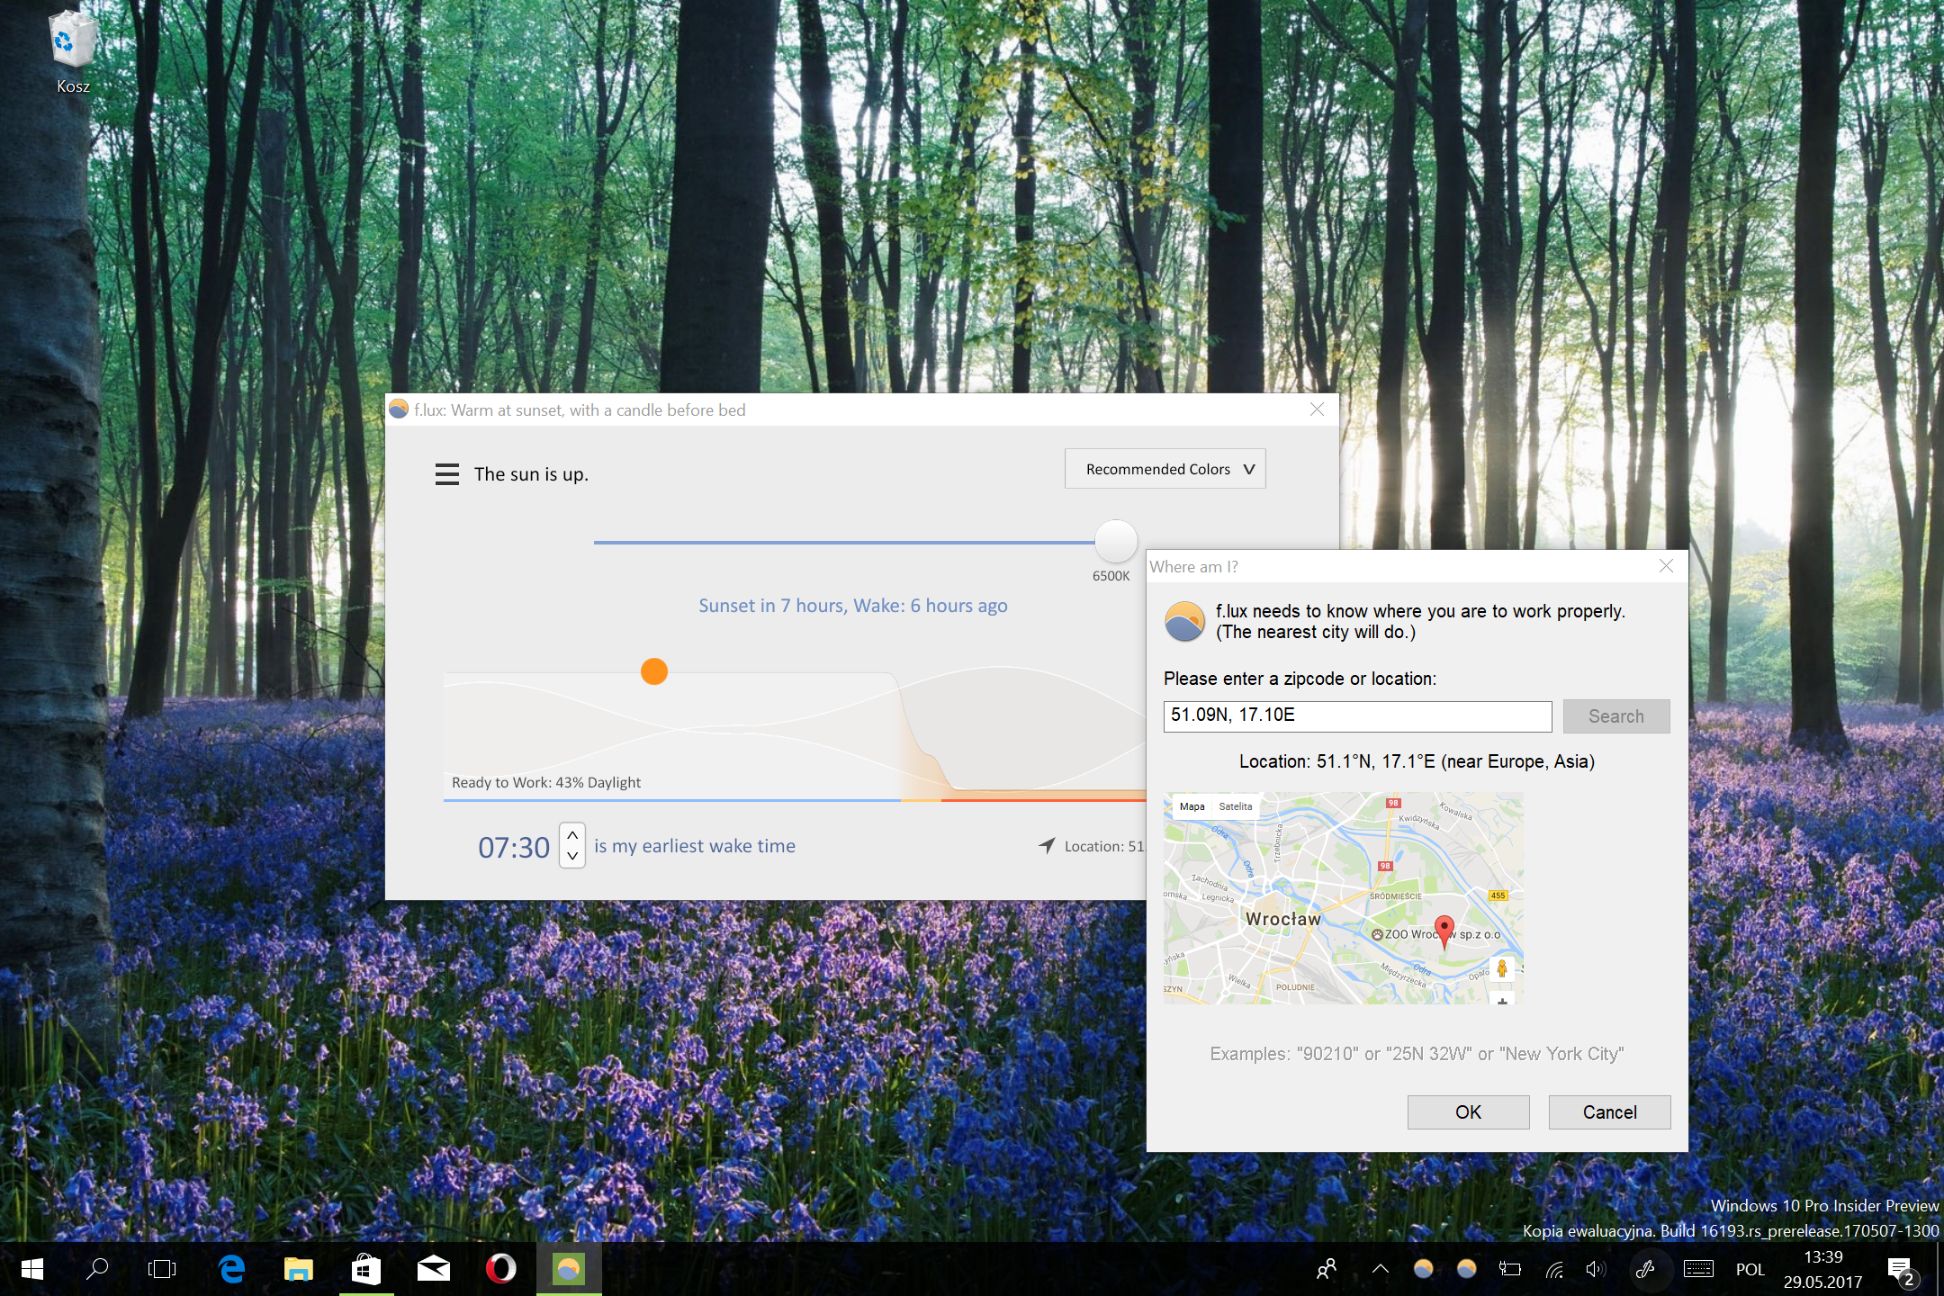Image resolution: width=1944 pixels, height=1296 pixels.
Task: Open the f.lux hamburger menu
Action: click(447, 474)
